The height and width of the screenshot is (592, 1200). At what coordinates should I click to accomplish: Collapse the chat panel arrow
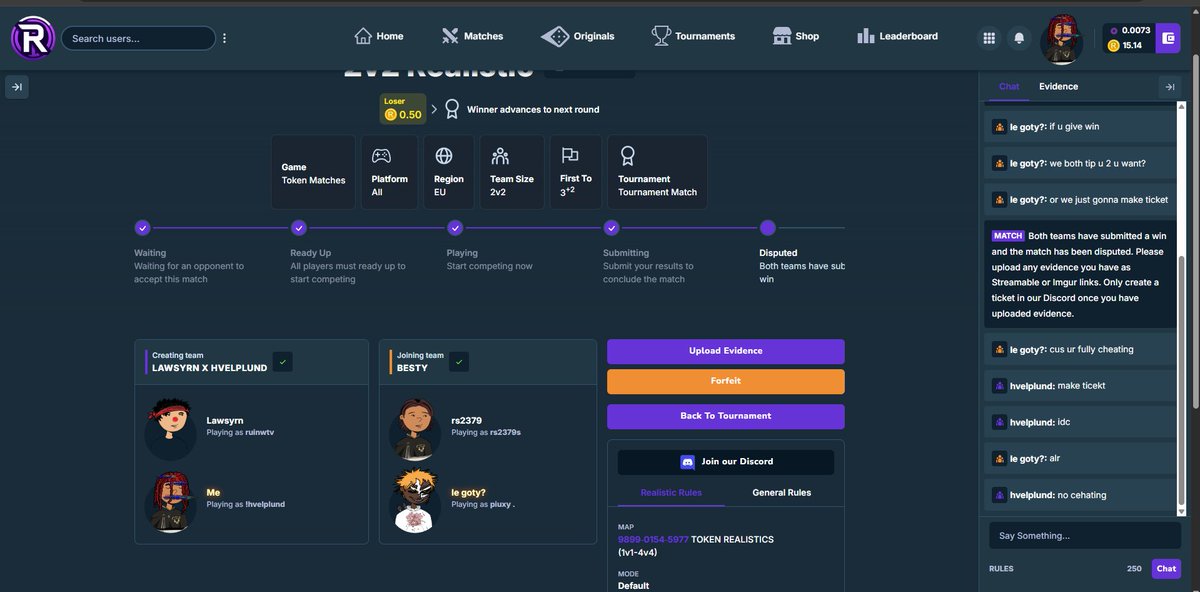pos(1169,87)
